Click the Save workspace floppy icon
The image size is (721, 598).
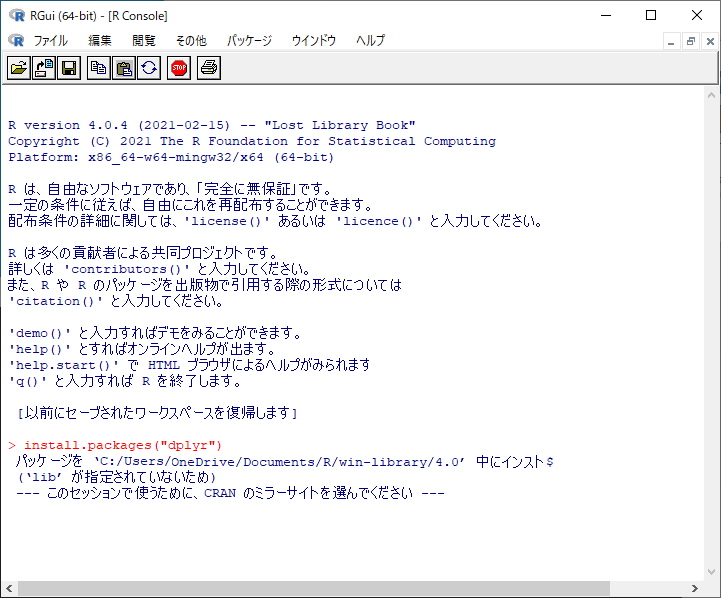pyautogui.click(x=69, y=68)
